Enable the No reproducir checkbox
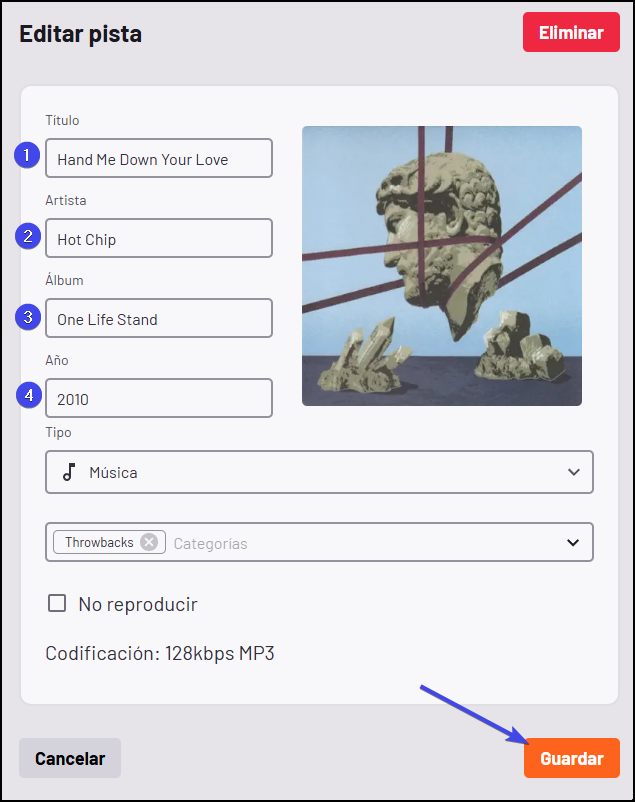The image size is (635, 802). pyautogui.click(x=57, y=603)
